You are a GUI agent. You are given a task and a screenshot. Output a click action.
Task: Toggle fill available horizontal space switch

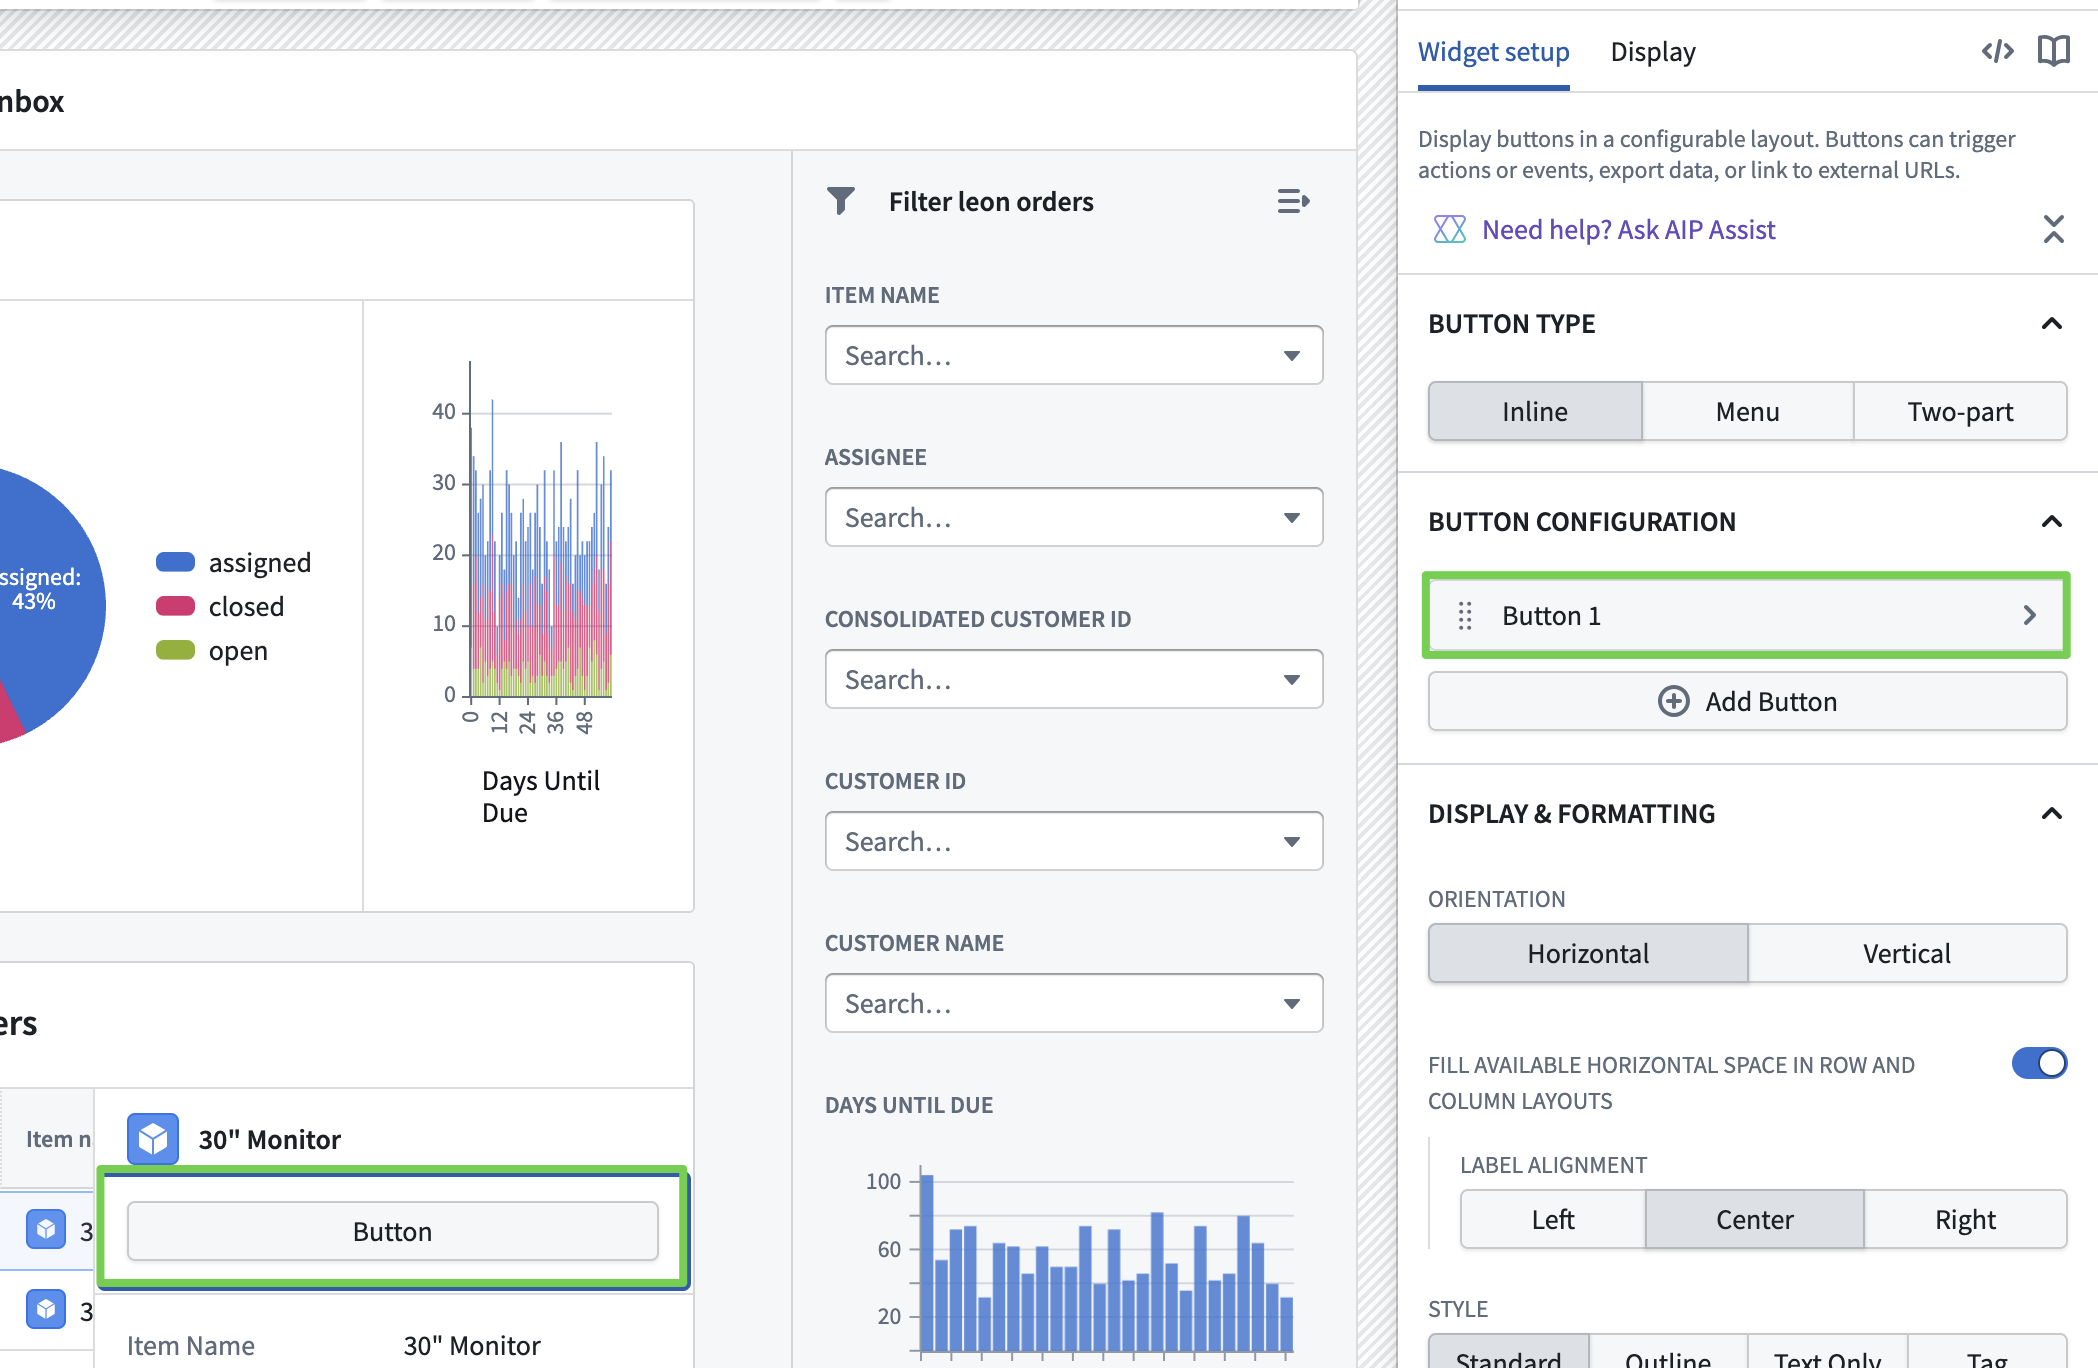(x=2039, y=1063)
